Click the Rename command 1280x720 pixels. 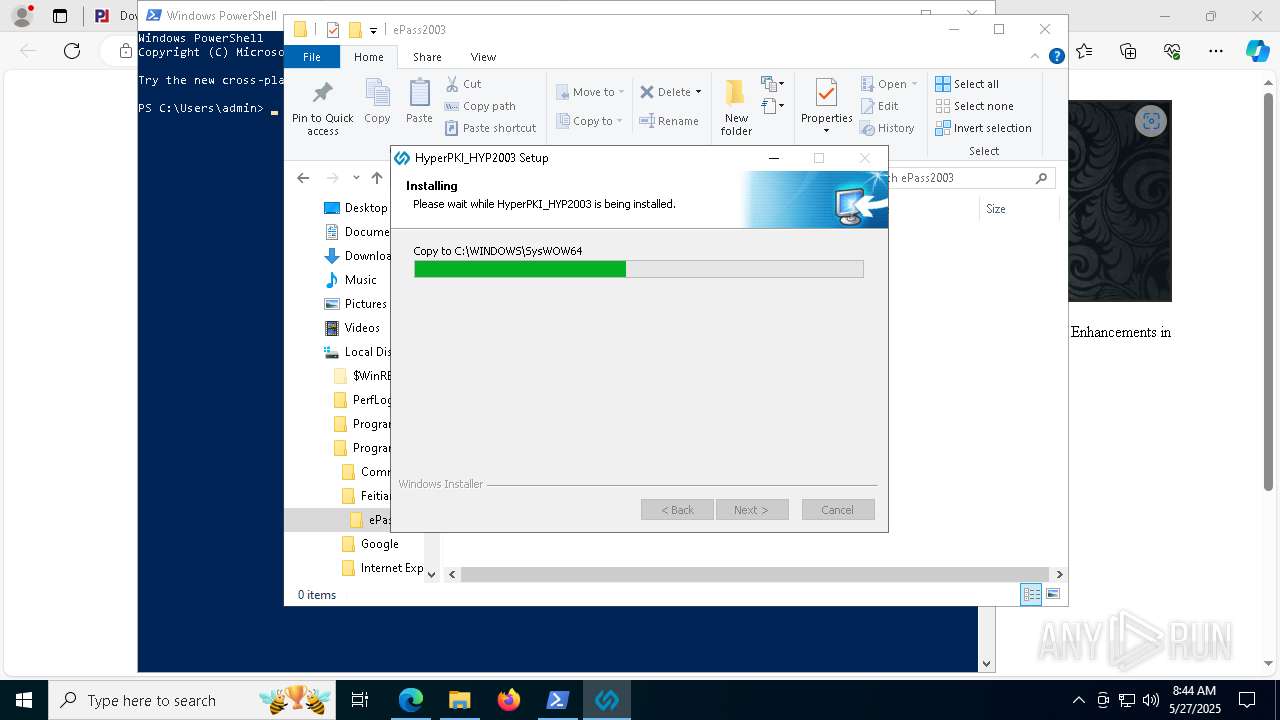[669, 121]
